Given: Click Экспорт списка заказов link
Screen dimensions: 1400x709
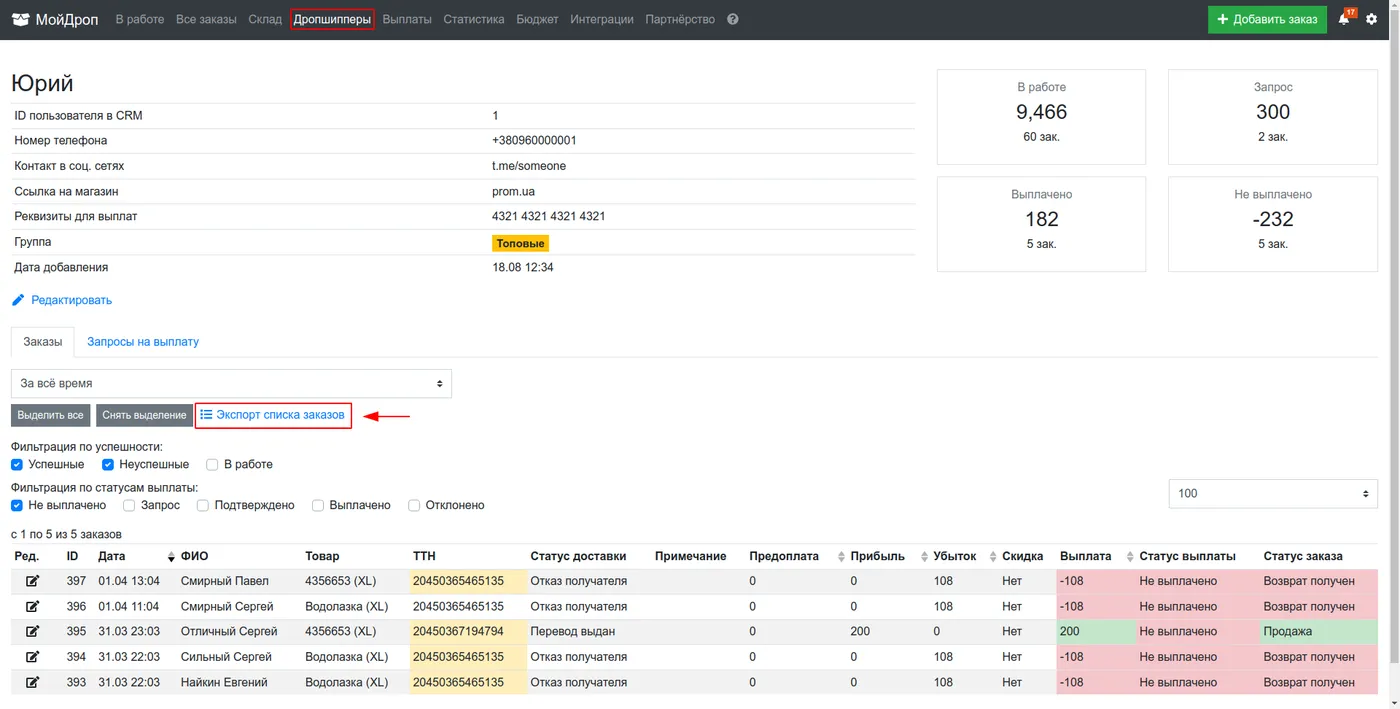Looking at the screenshot, I should [273, 415].
